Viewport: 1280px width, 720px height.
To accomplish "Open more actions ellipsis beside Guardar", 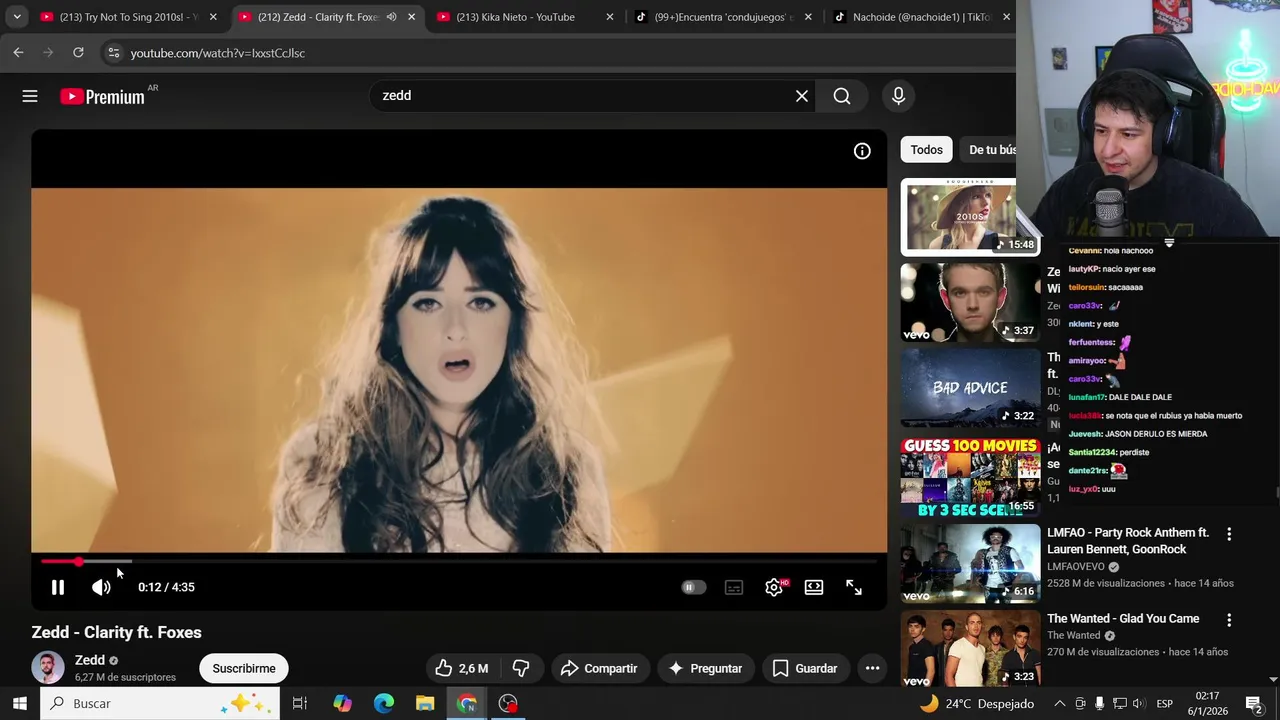I will click(x=873, y=669).
